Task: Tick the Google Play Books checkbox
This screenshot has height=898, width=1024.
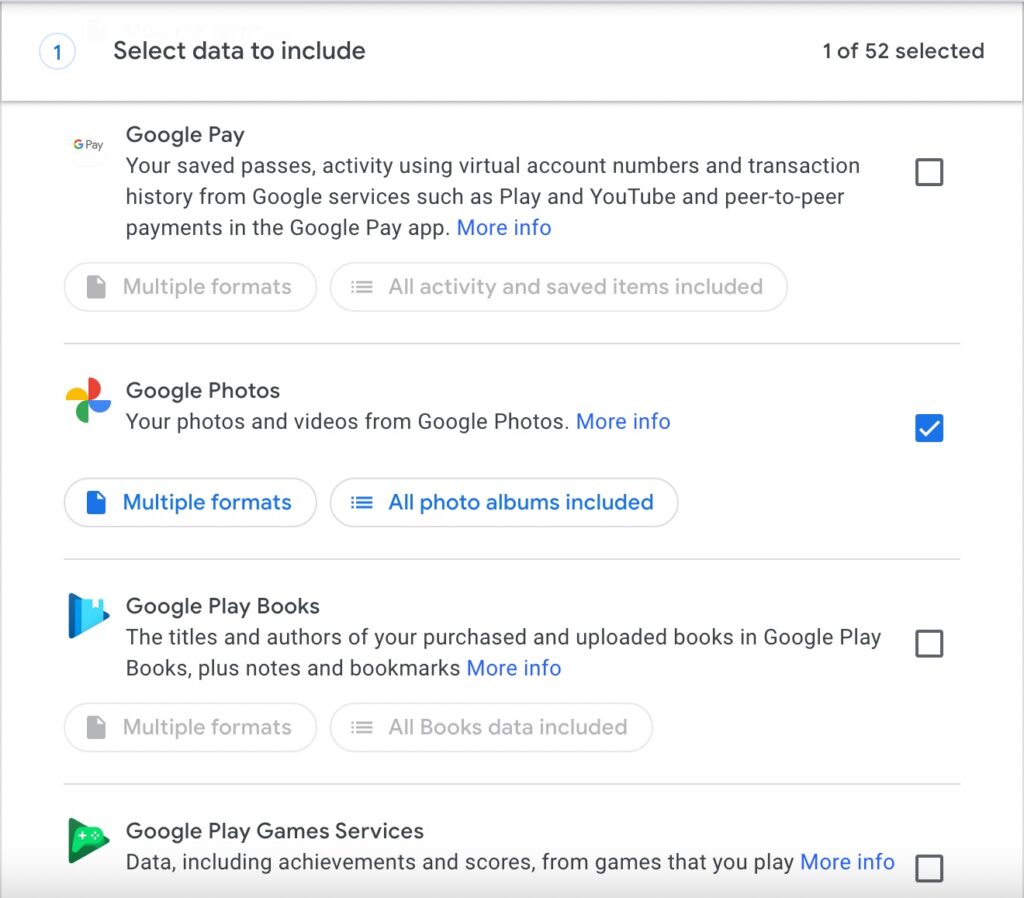Action: pyautogui.click(x=929, y=643)
